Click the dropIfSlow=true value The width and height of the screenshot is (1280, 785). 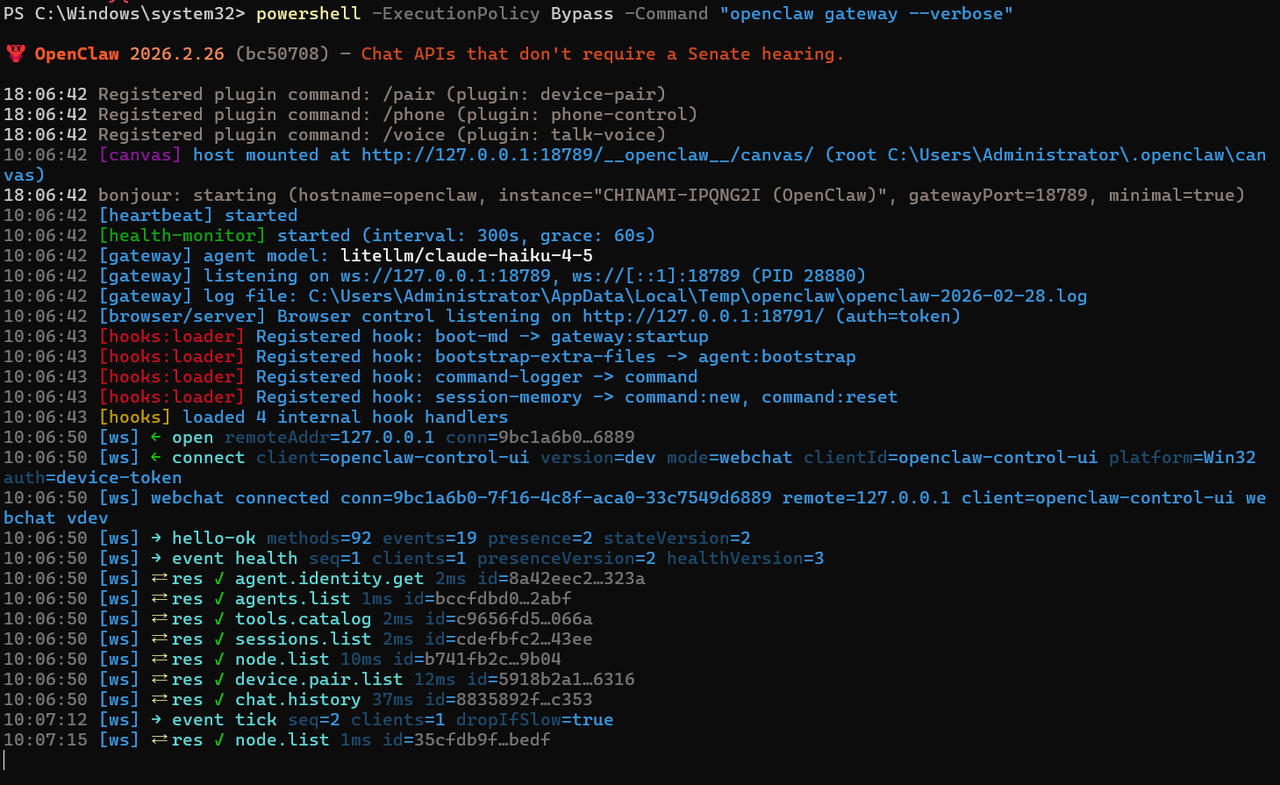pos(535,719)
